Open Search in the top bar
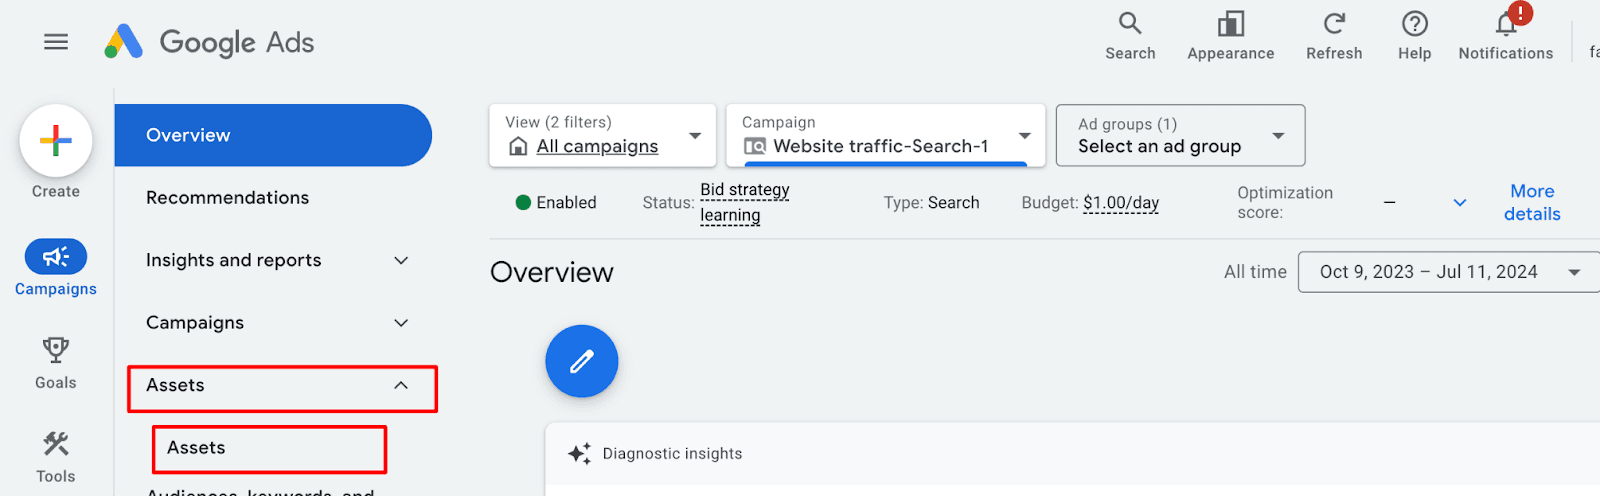Image resolution: width=1600 pixels, height=496 pixels. (x=1130, y=36)
